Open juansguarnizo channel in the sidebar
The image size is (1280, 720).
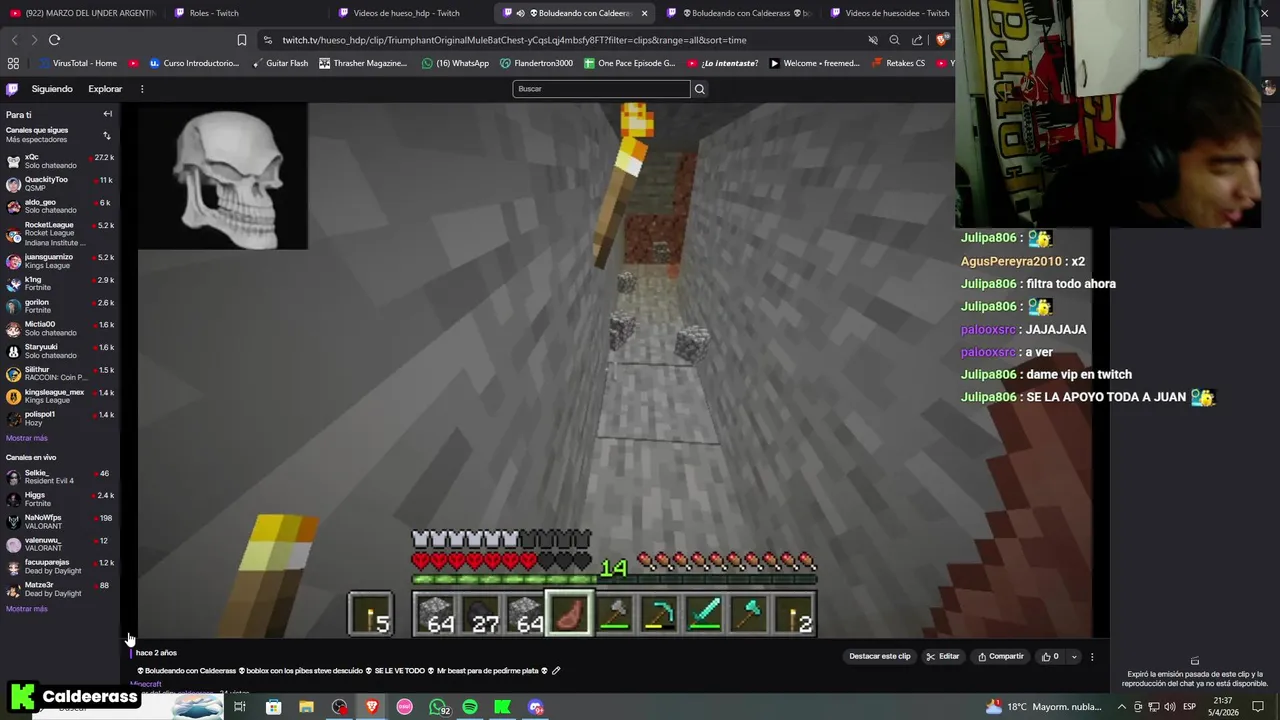coord(60,261)
